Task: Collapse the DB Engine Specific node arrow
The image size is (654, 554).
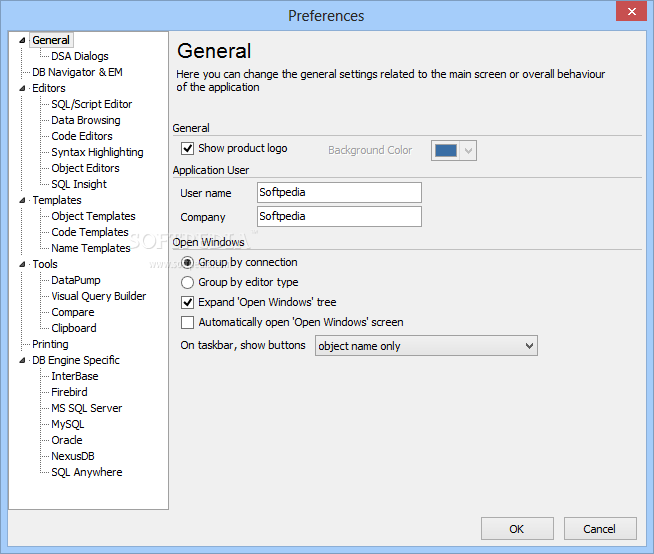Action: [x=22, y=361]
